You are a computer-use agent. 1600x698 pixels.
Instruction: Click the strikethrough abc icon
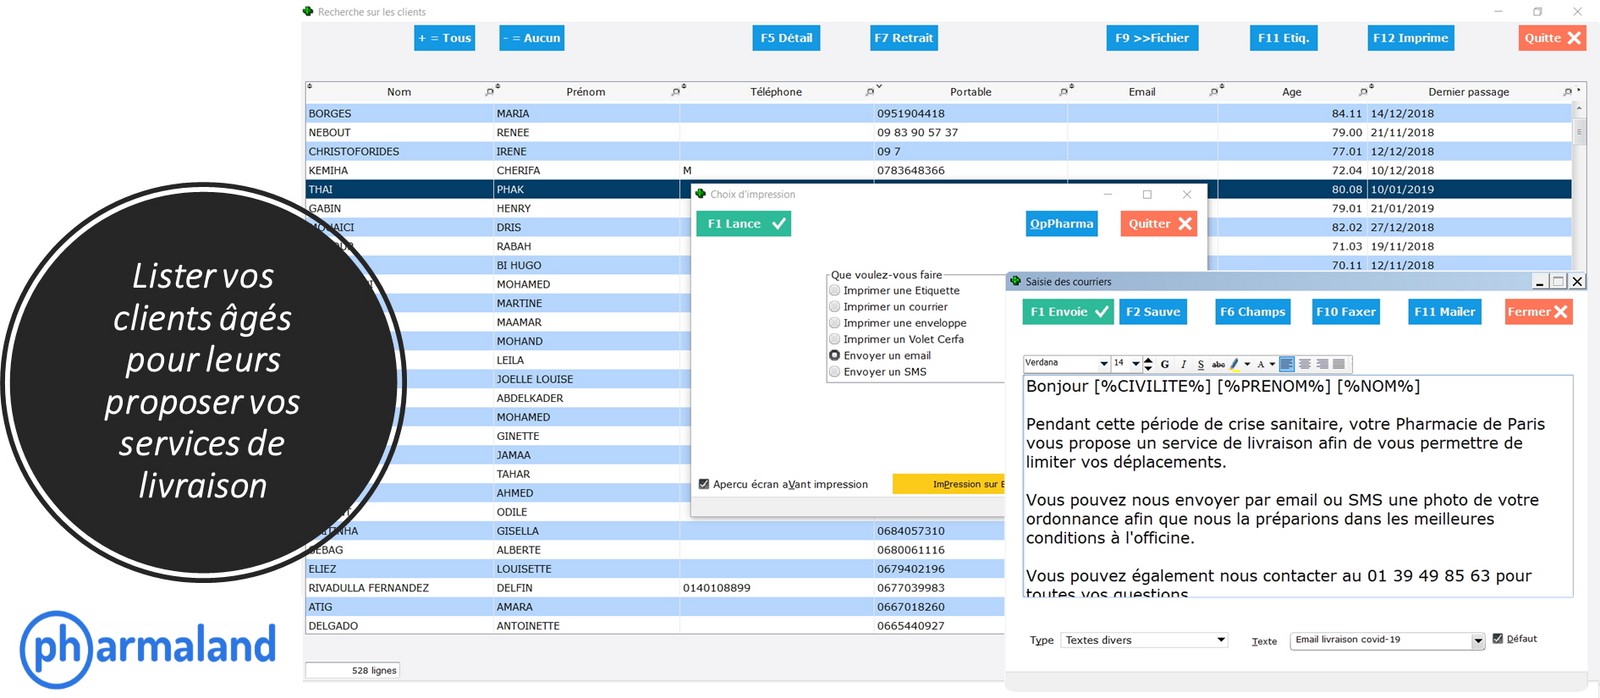1217,364
